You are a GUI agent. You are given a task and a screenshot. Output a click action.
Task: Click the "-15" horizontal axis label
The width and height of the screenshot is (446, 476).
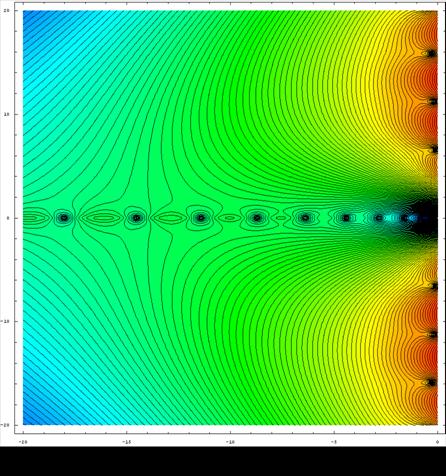126,442
